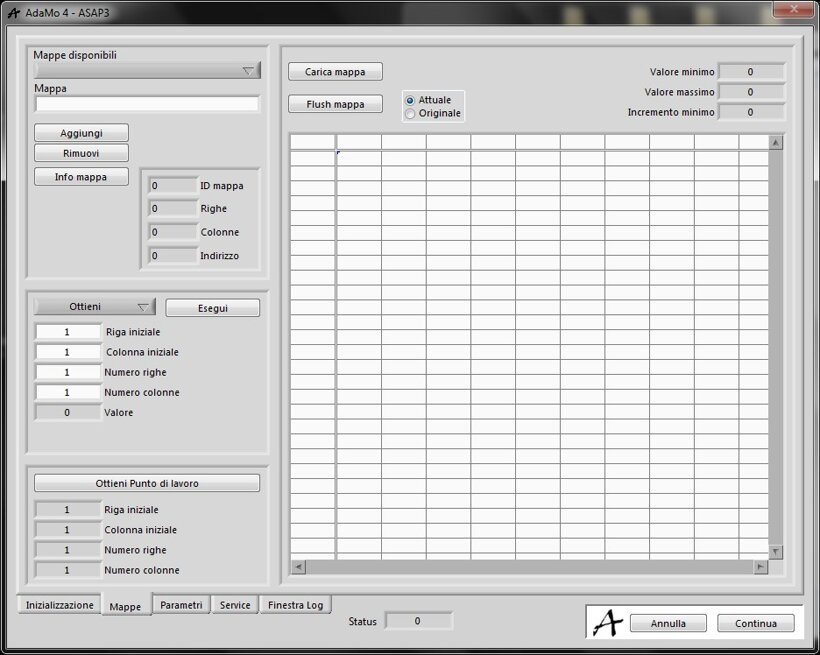The height and width of the screenshot is (655, 820).
Task: Click the Riga iniziale field under Ottieni
Action: [68, 332]
